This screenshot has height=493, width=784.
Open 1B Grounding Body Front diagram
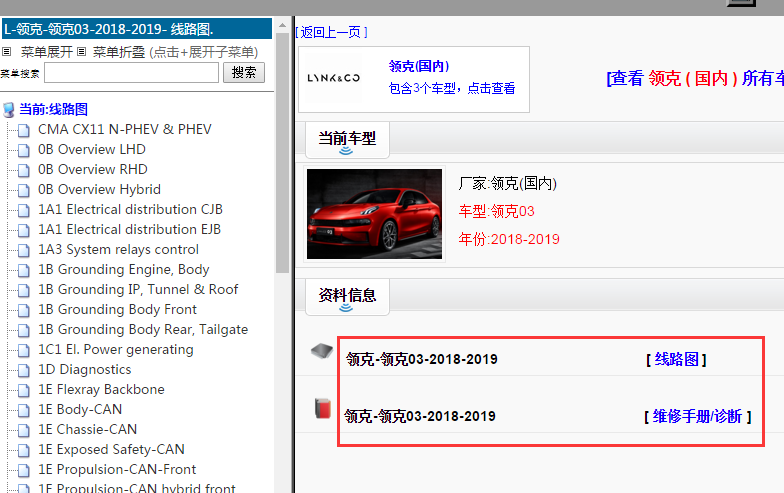(118, 310)
